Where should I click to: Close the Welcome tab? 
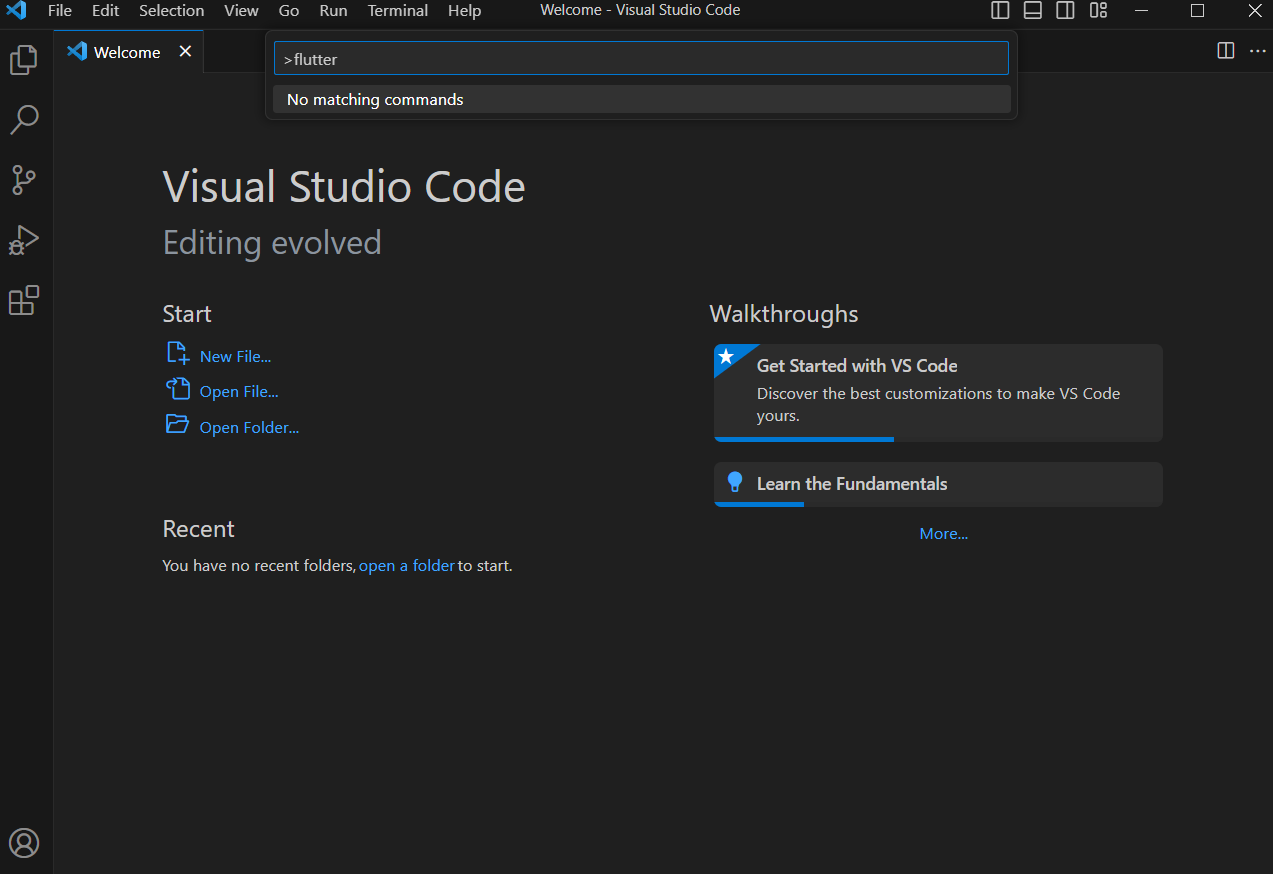(185, 52)
